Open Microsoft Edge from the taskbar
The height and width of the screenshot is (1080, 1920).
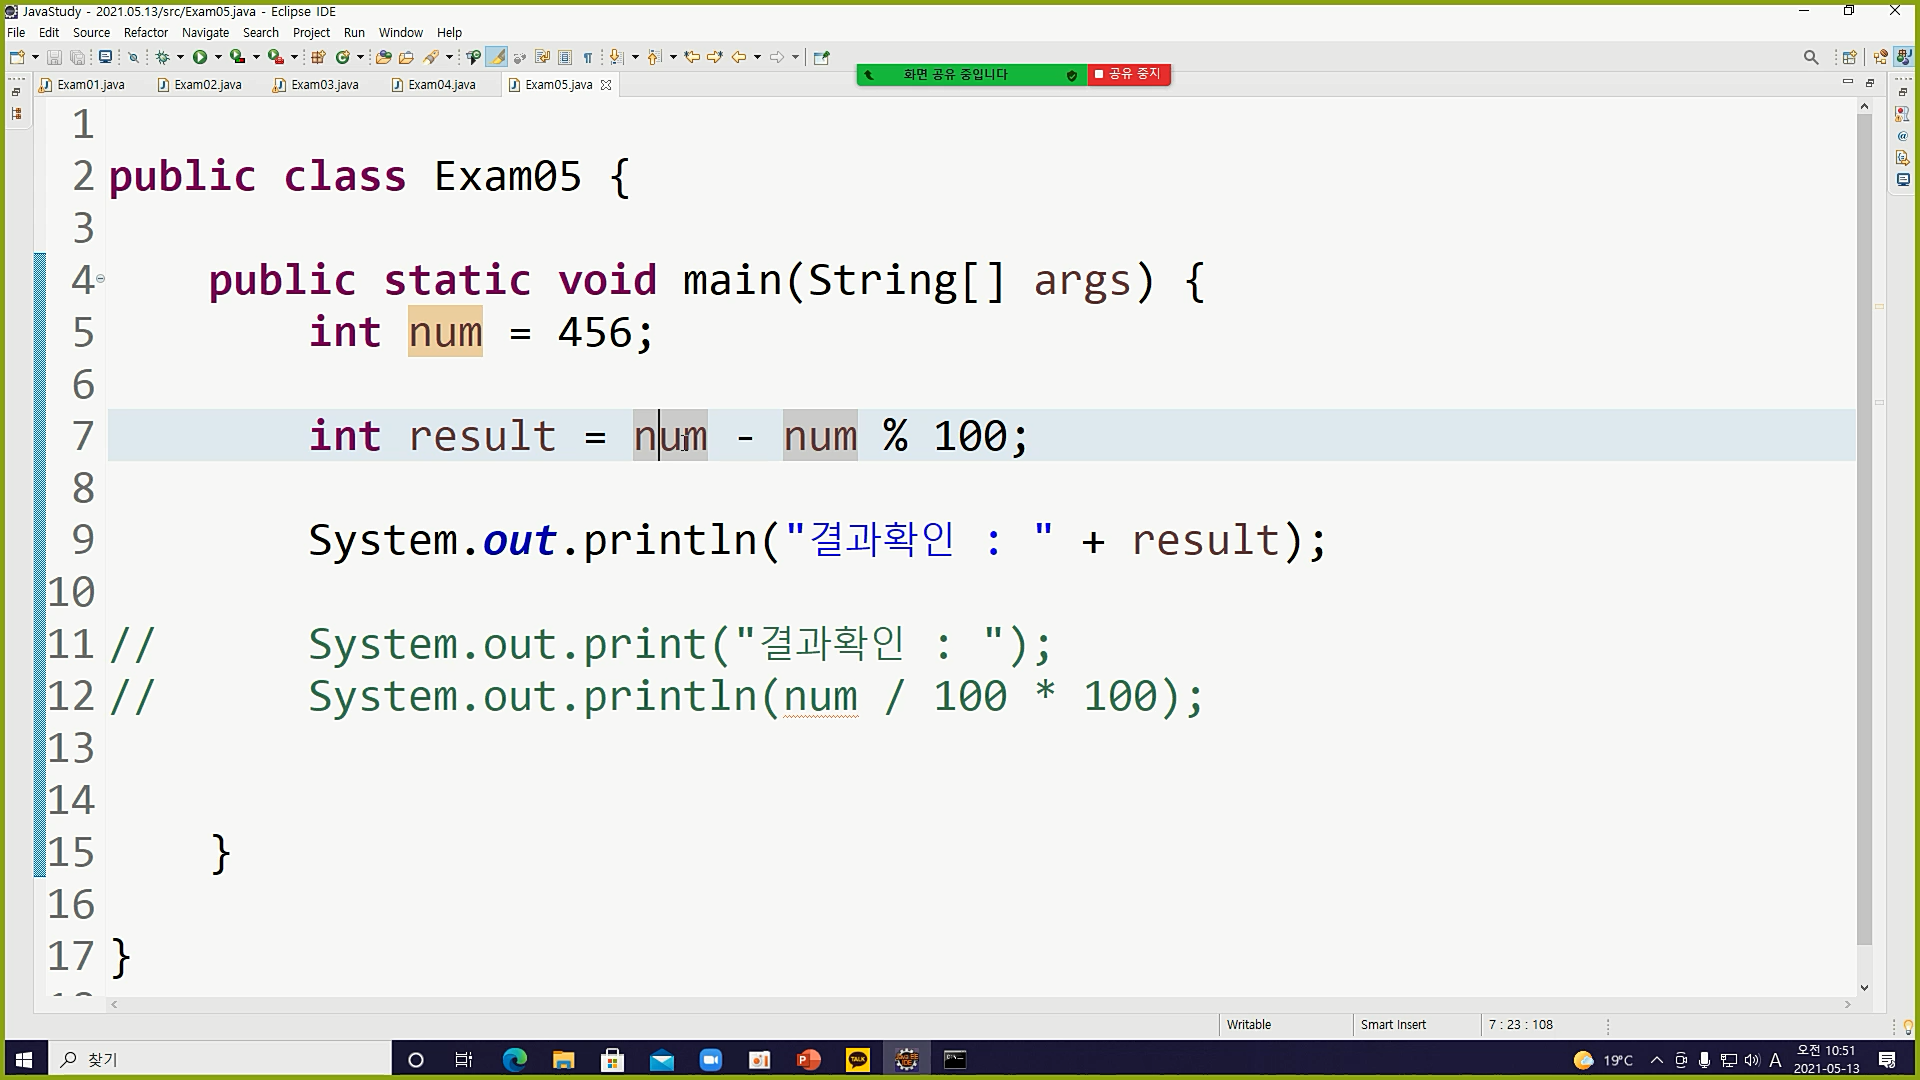[x=514, y=1060]
